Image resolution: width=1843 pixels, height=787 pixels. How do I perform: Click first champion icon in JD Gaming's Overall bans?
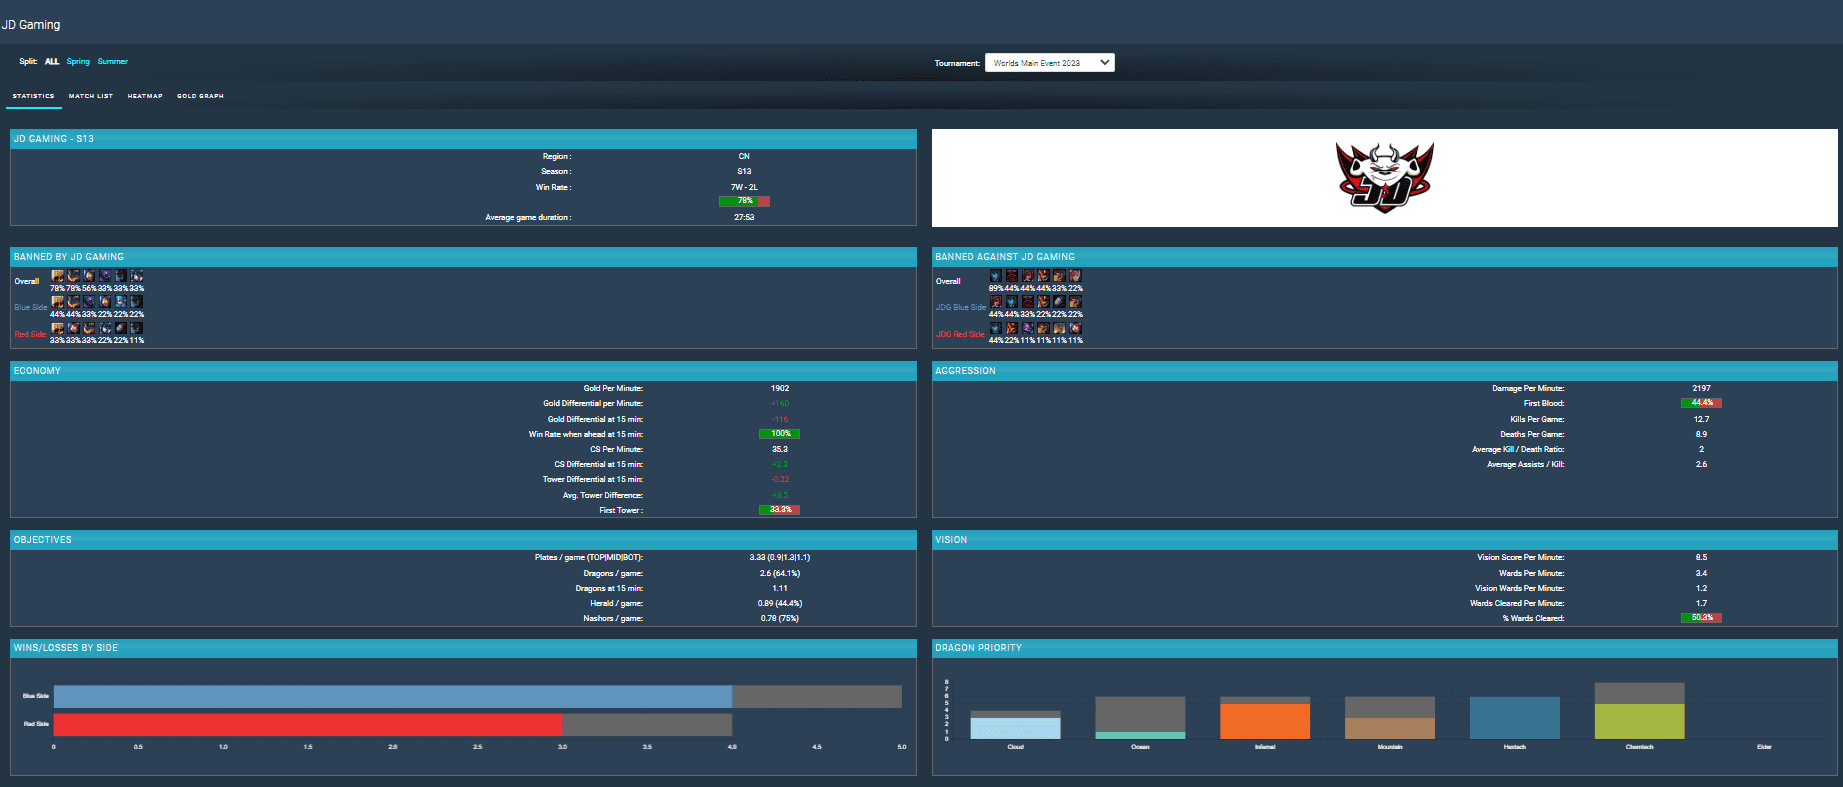[x=57, y=275]
